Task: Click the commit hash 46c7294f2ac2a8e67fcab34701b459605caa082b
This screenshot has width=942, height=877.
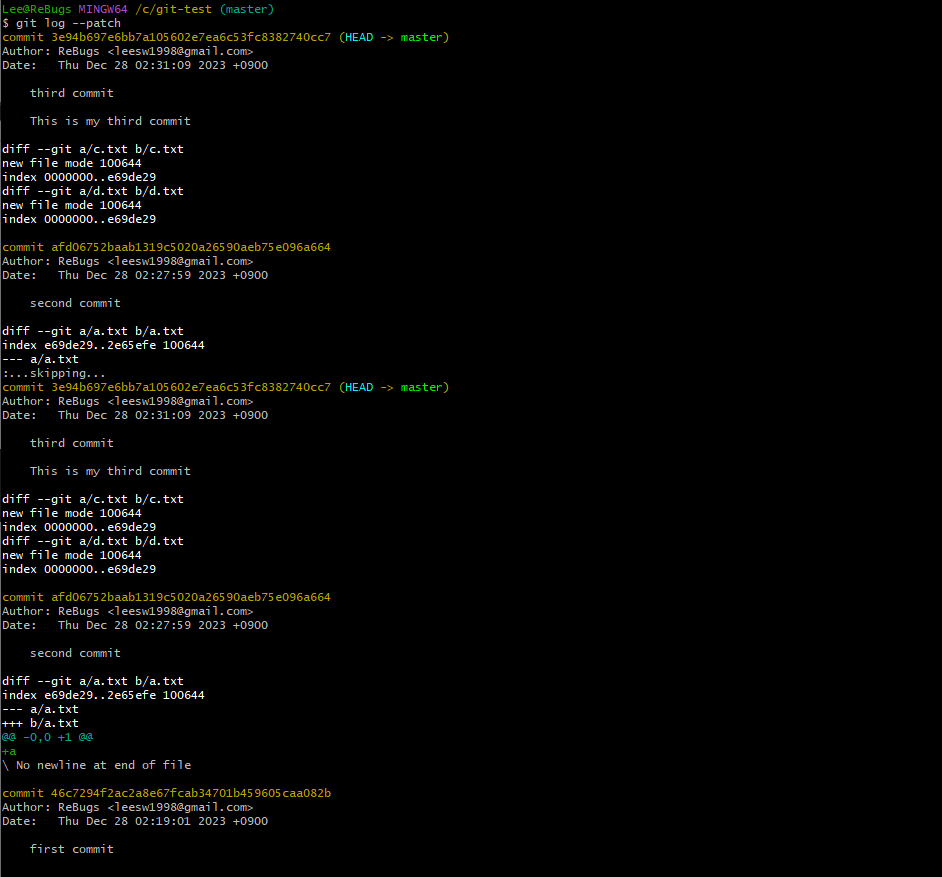Action: click(x=190, y=793)
